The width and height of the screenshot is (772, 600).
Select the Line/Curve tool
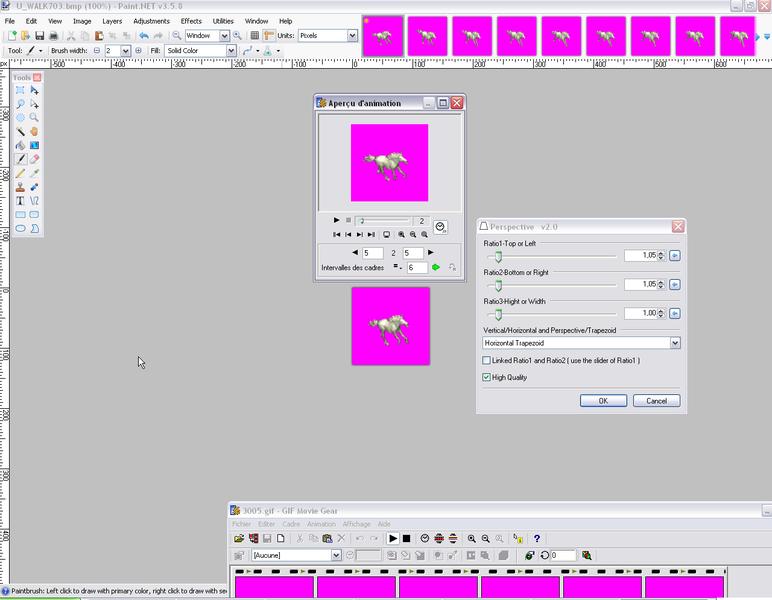click(x=34, y=201)
